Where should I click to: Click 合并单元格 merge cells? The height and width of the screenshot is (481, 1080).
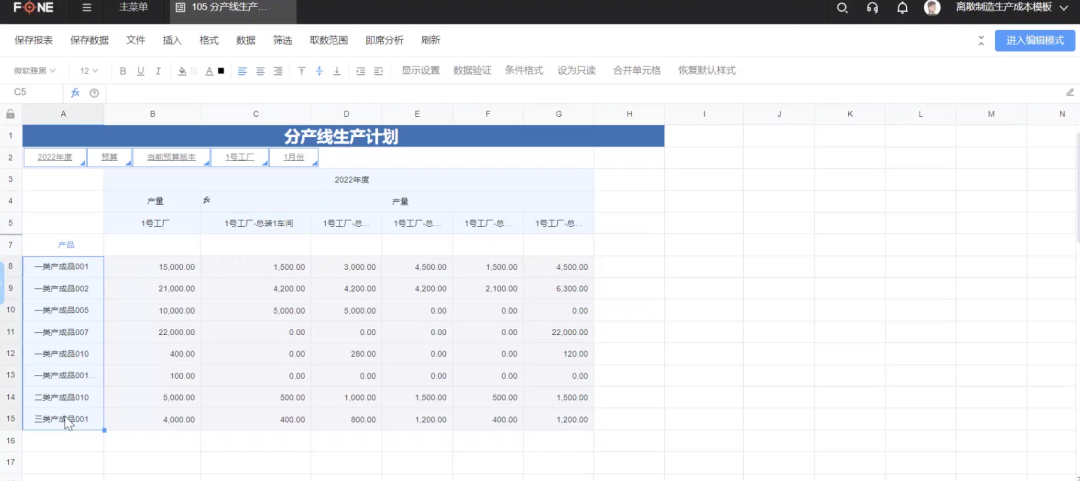(x=637, y=71)
